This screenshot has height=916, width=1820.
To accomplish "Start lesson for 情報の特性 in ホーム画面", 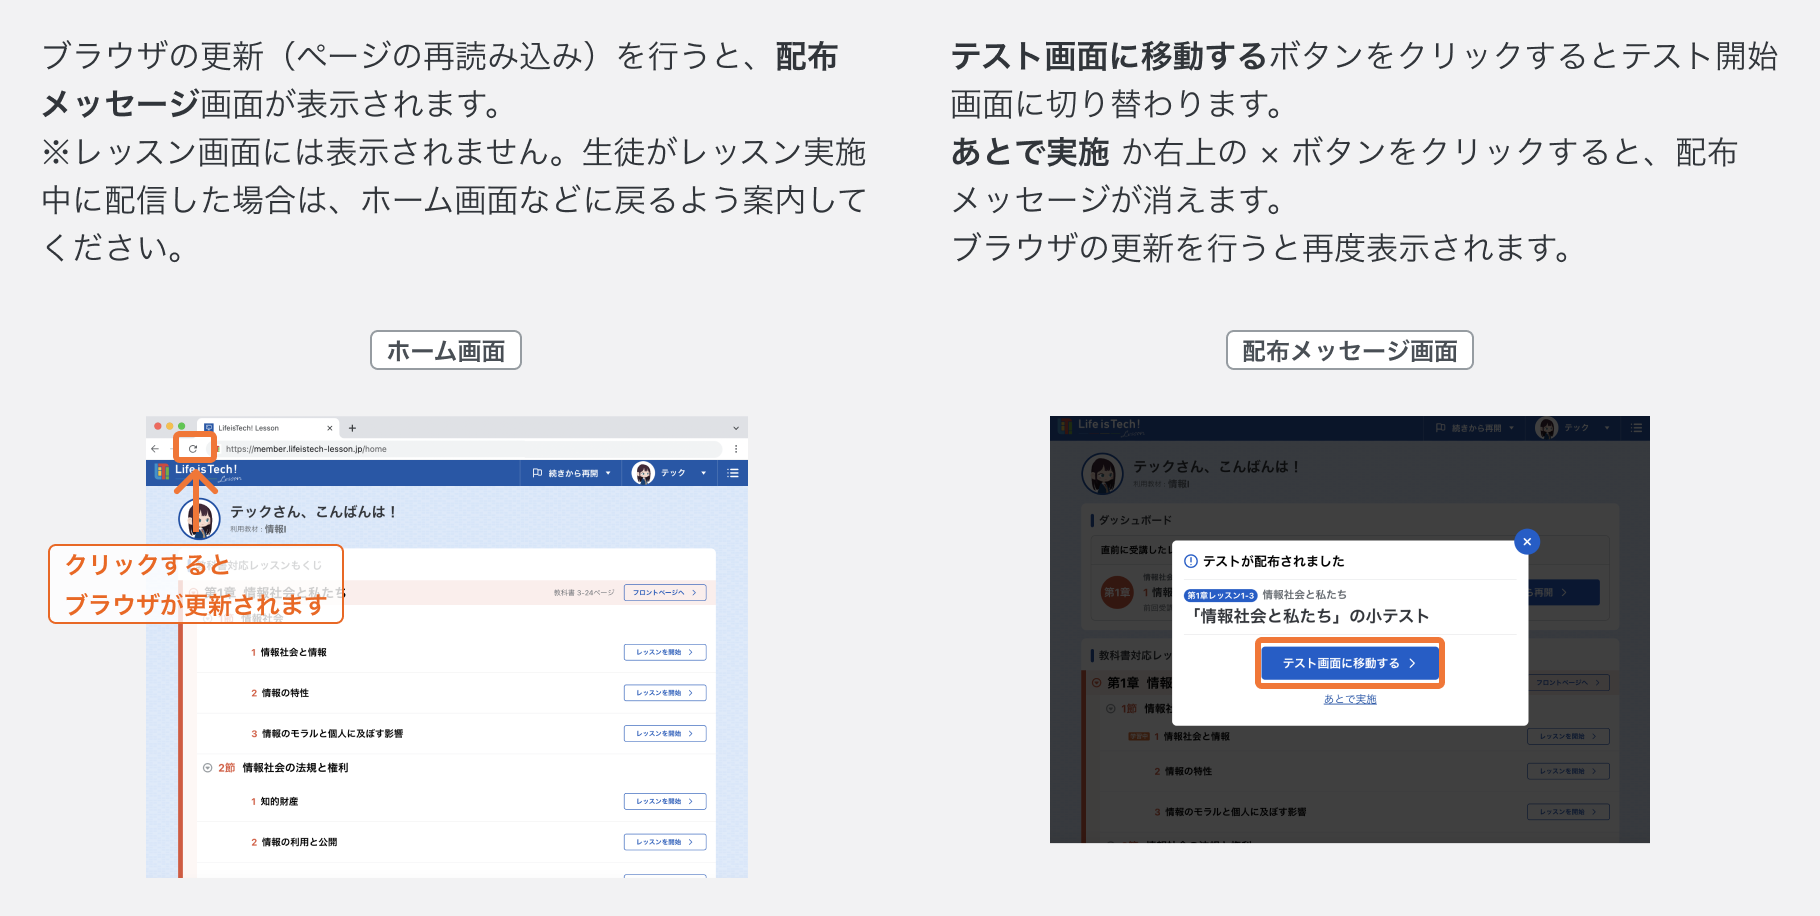I will [665, 693].
